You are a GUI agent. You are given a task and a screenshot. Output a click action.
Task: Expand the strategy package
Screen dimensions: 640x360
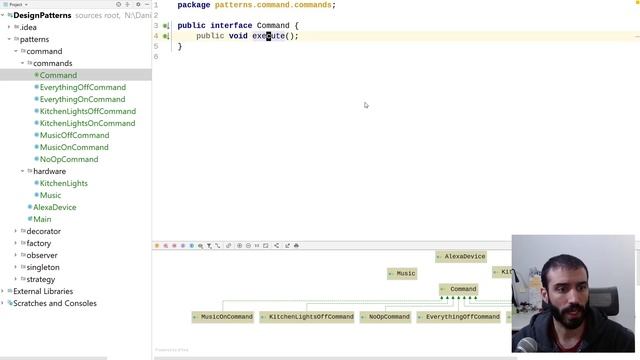coord(16,279)
